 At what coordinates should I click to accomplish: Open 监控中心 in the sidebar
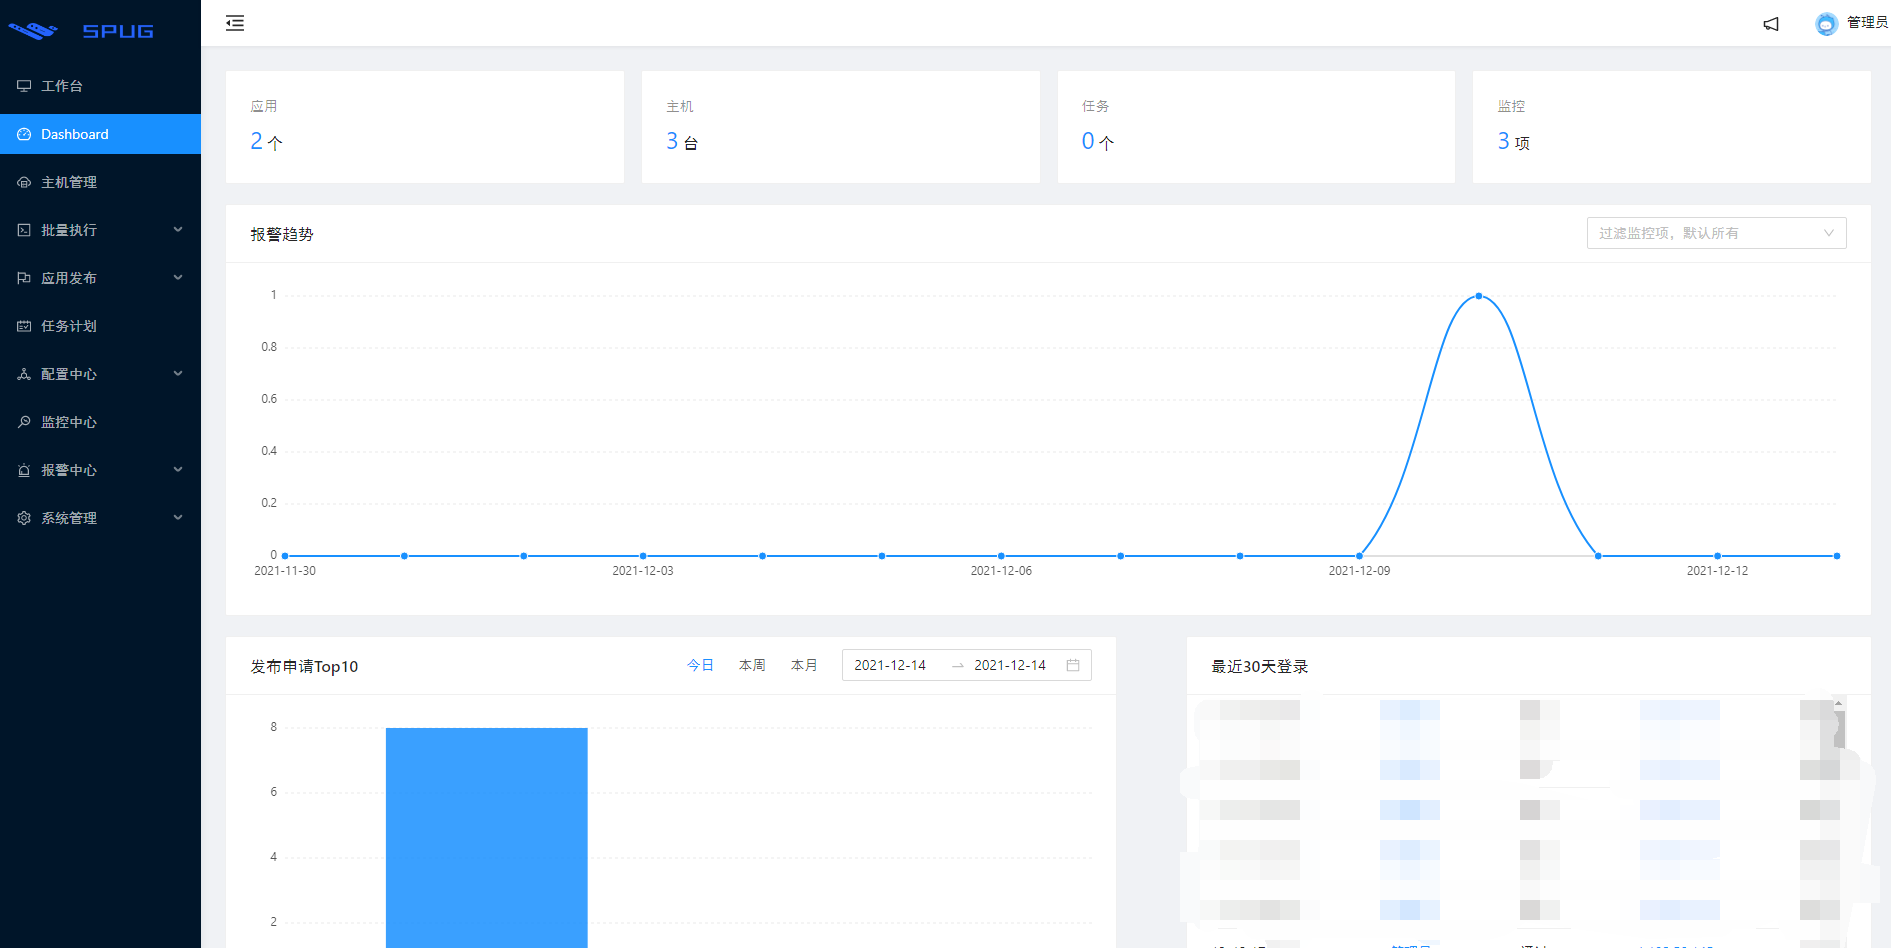(100, 422)
